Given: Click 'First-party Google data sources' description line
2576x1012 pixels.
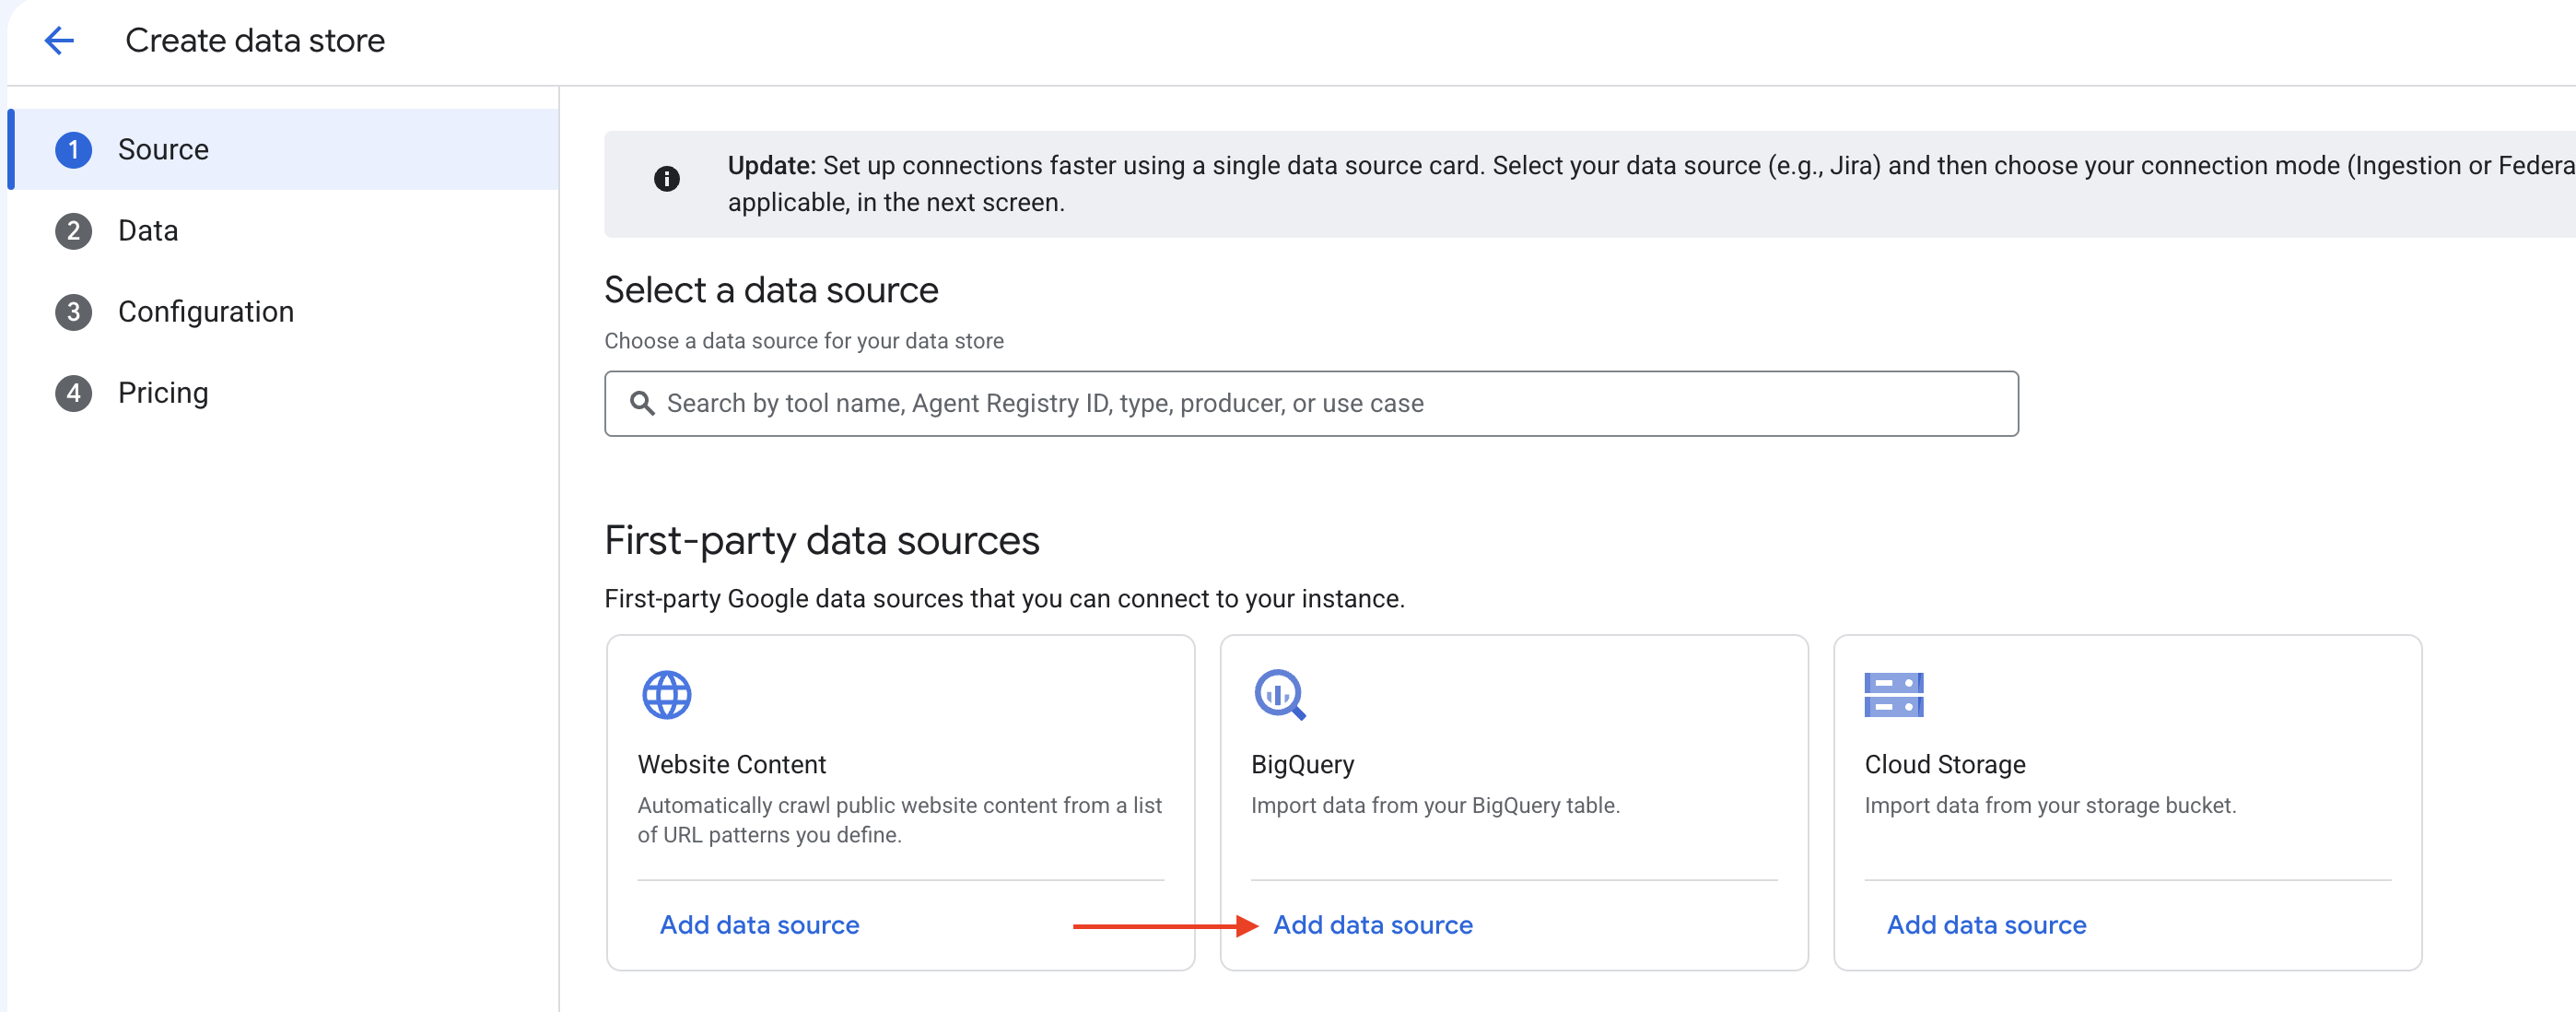Looking at the screenshot, I should [1004, 599].
